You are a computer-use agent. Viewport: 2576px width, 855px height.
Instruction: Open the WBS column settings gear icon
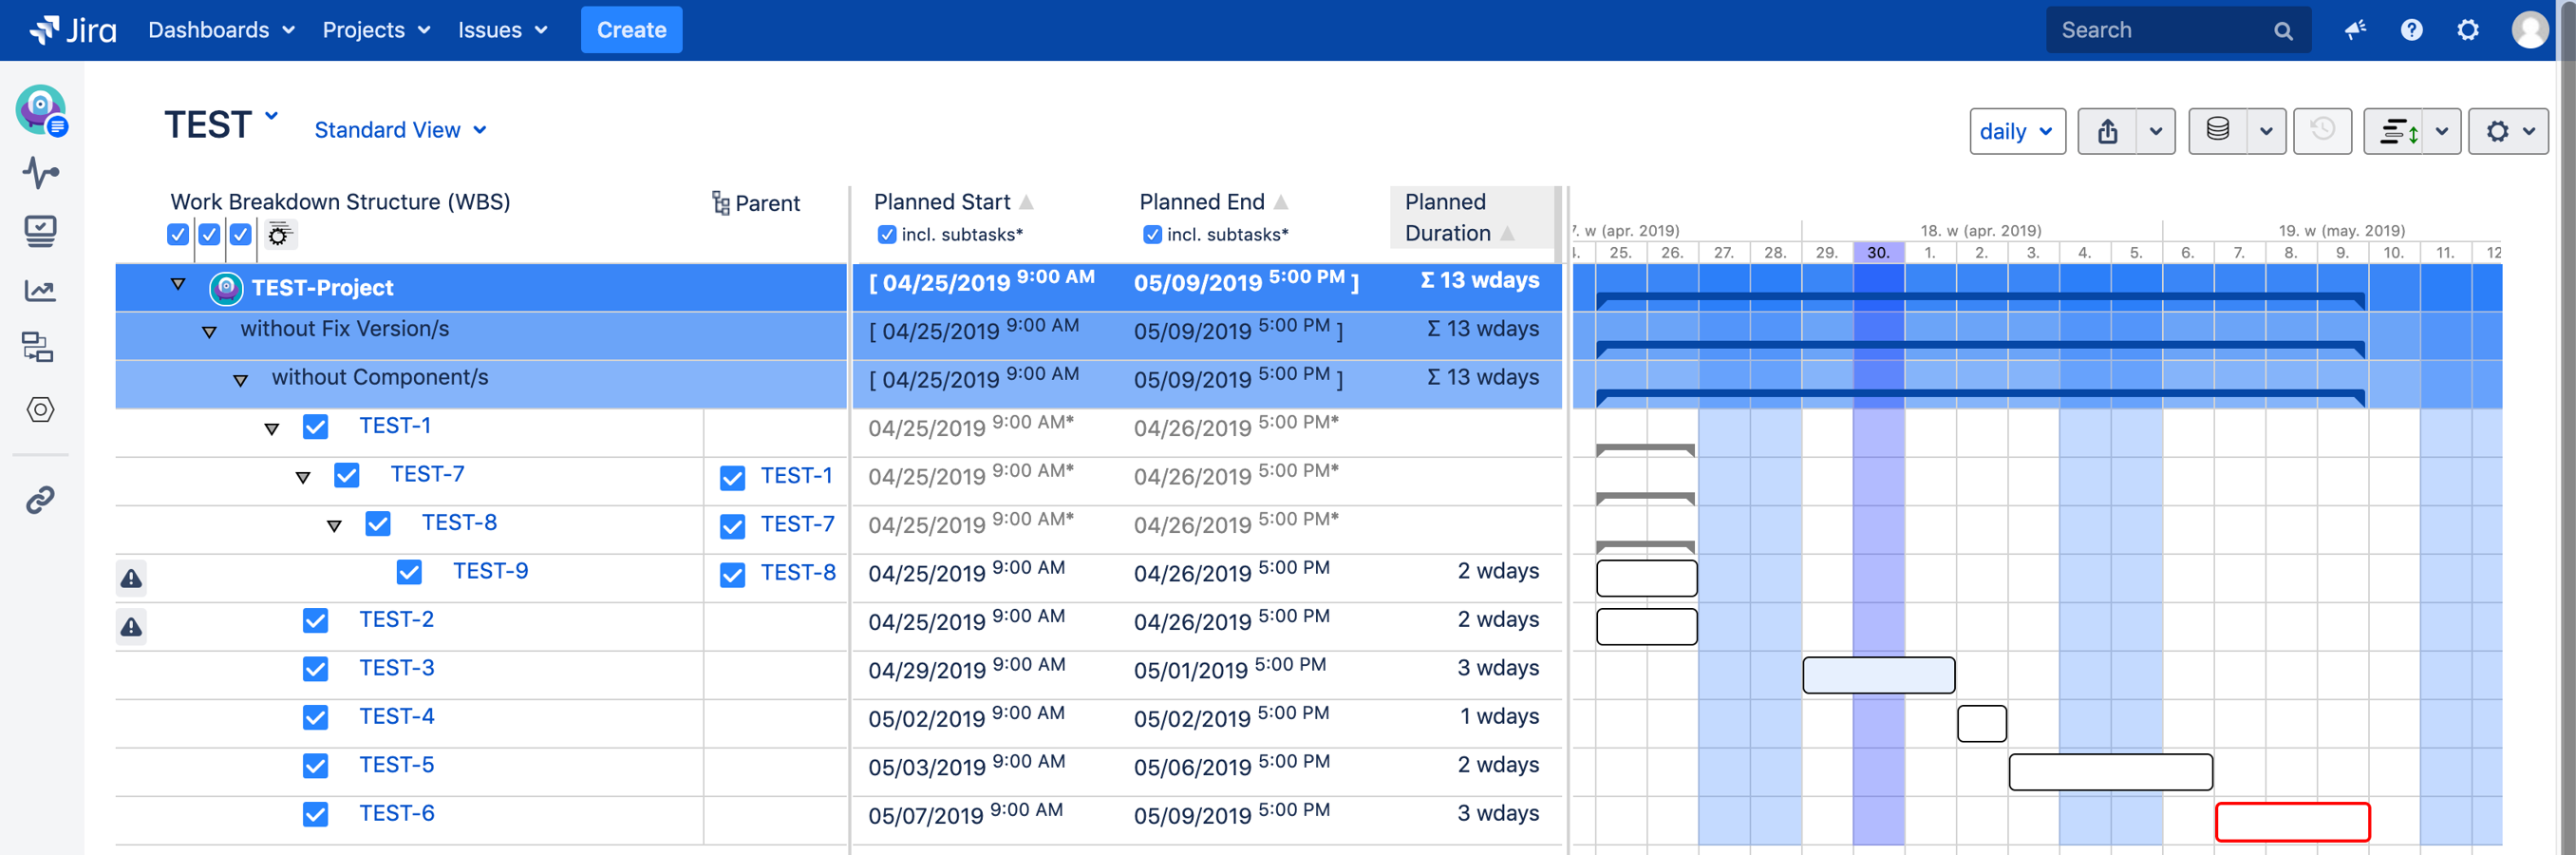pyautogui.click(x=279, y=235)
